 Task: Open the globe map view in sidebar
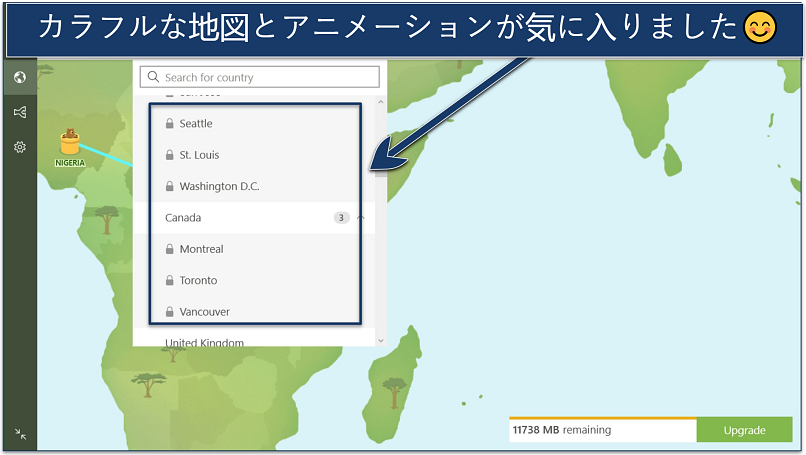point(19,78)
